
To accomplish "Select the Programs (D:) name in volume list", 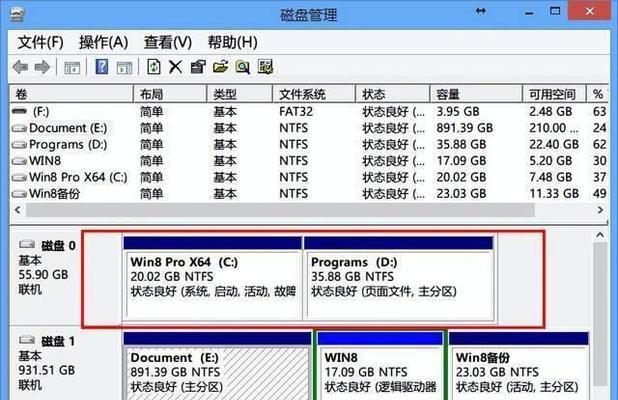I will (x=68, y=145).
